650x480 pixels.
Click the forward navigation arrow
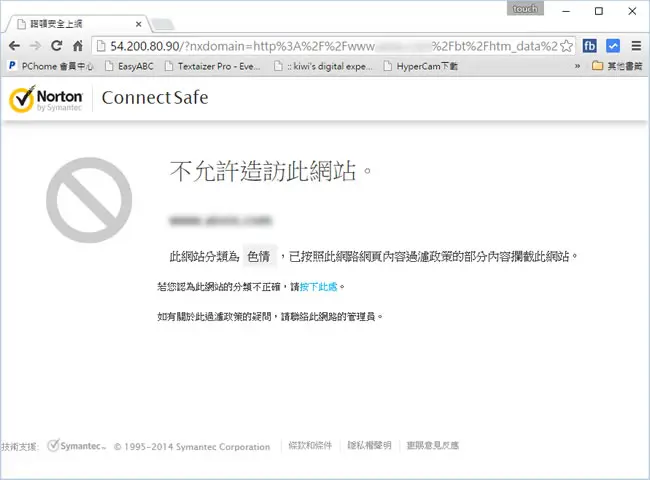click(x=36, y=46)
